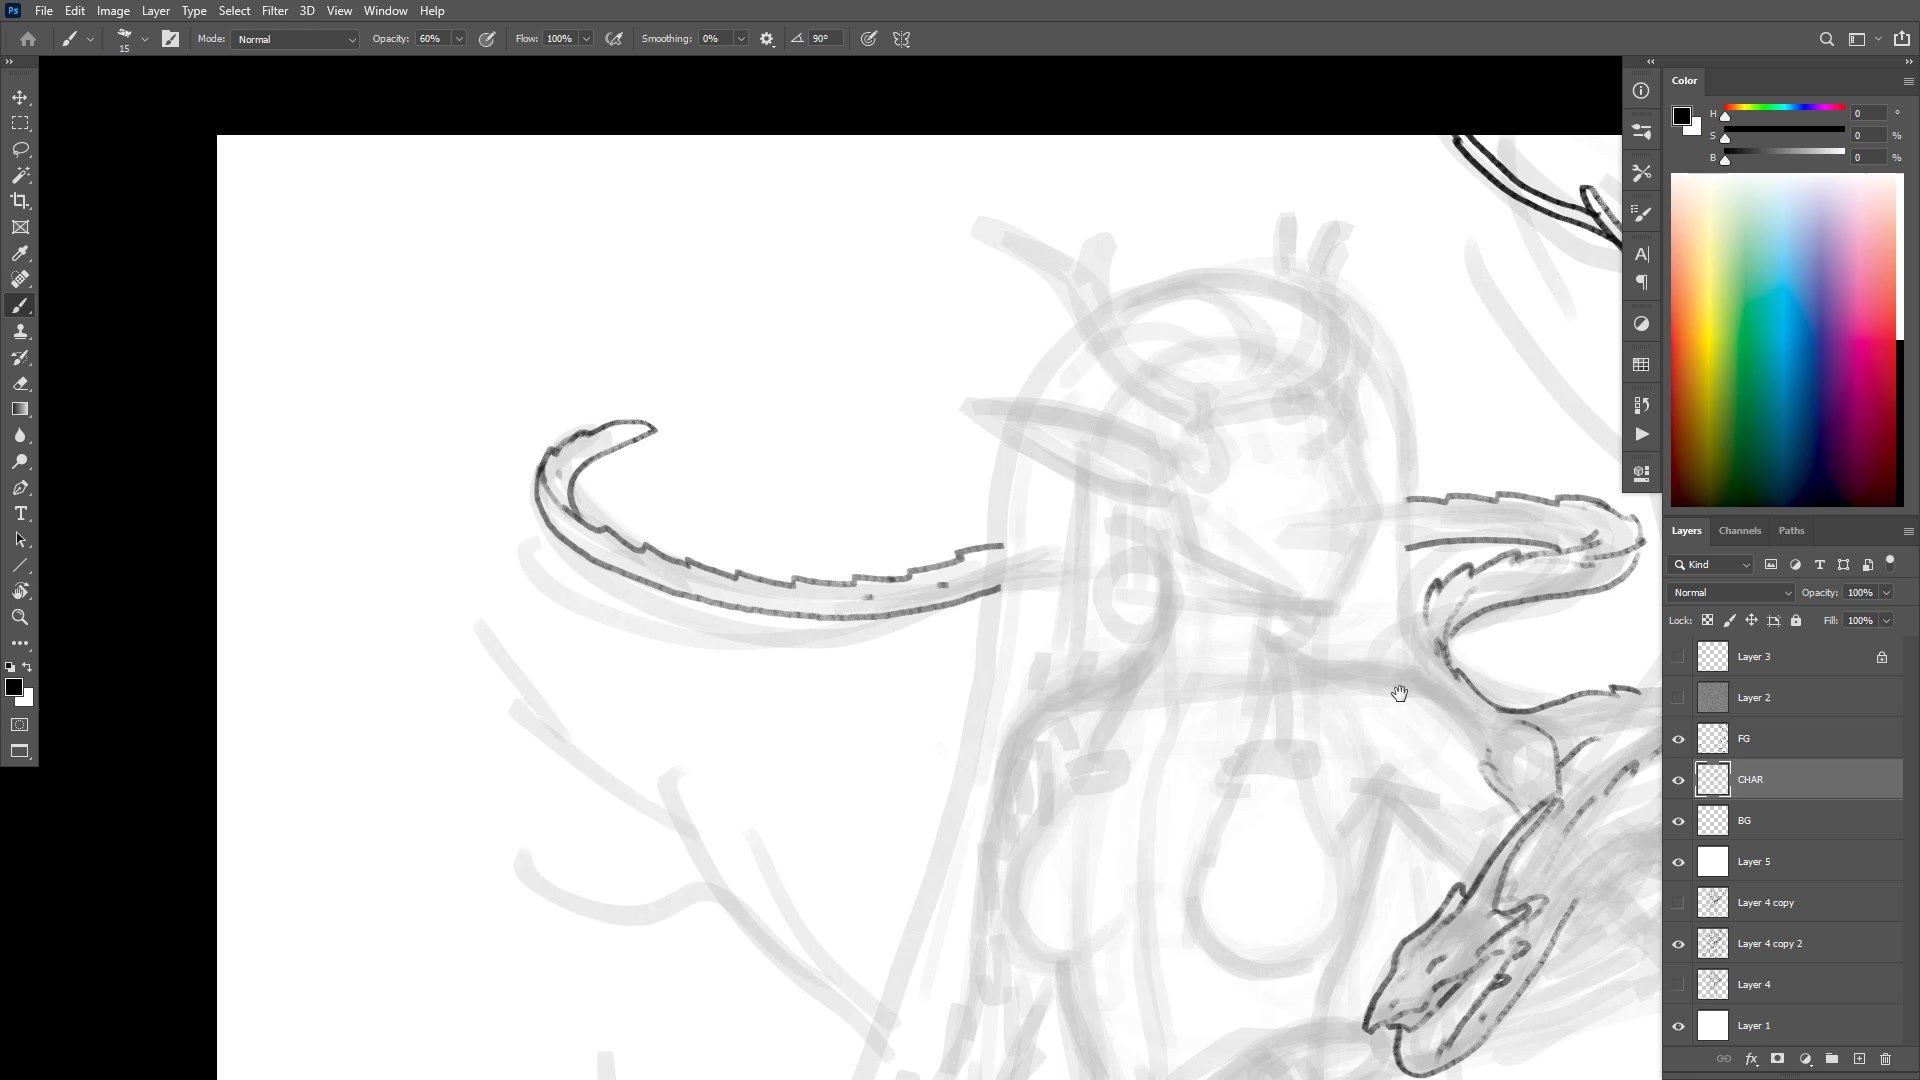
Task: Click the Smoothing percentage input field
Action: (716, 39)
